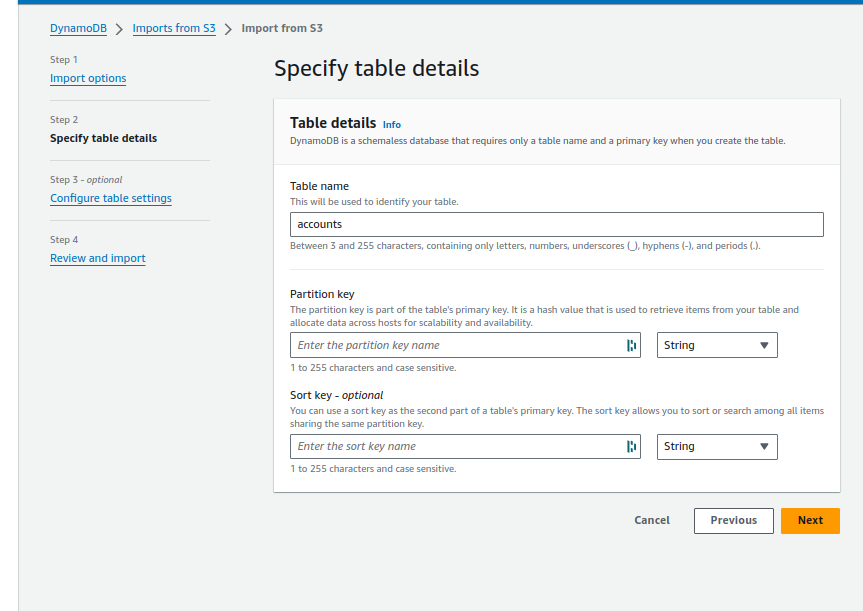
Task: Jump to Configure table settings step
Action: [111, 198]
